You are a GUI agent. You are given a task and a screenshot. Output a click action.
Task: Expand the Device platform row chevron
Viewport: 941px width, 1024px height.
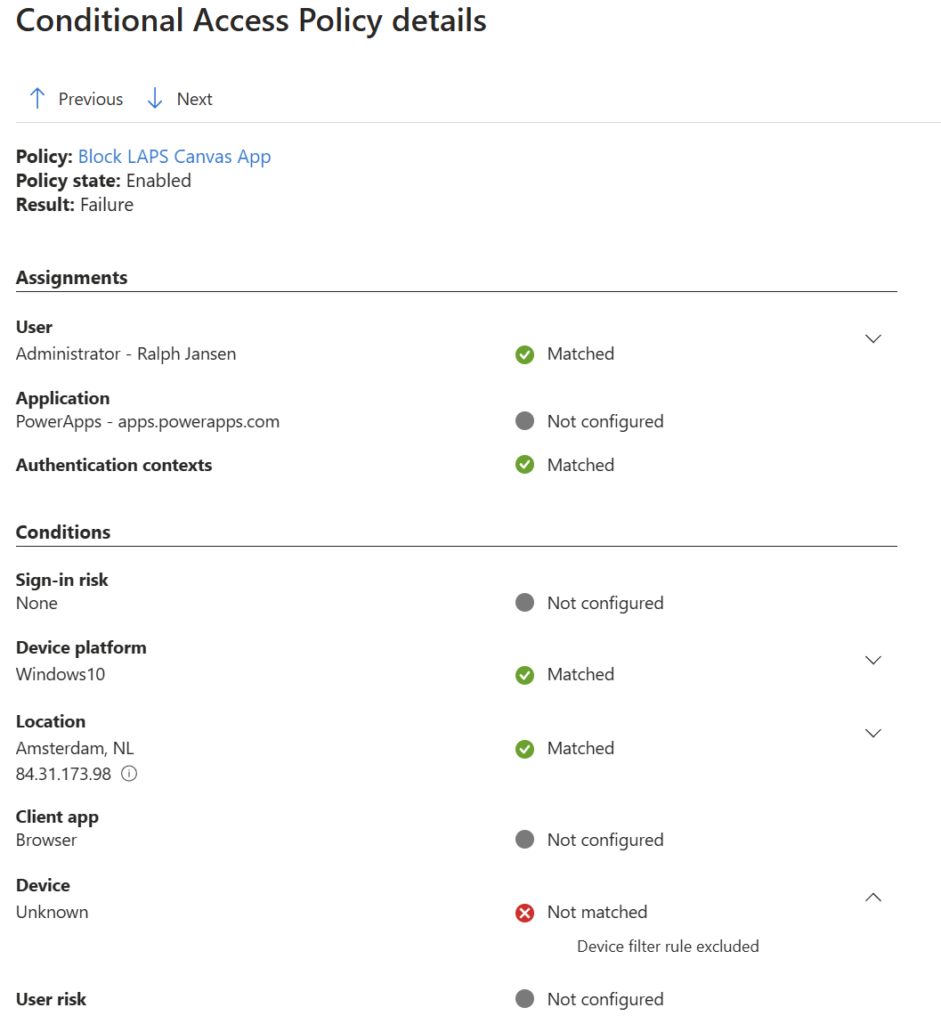click(873, 660)
